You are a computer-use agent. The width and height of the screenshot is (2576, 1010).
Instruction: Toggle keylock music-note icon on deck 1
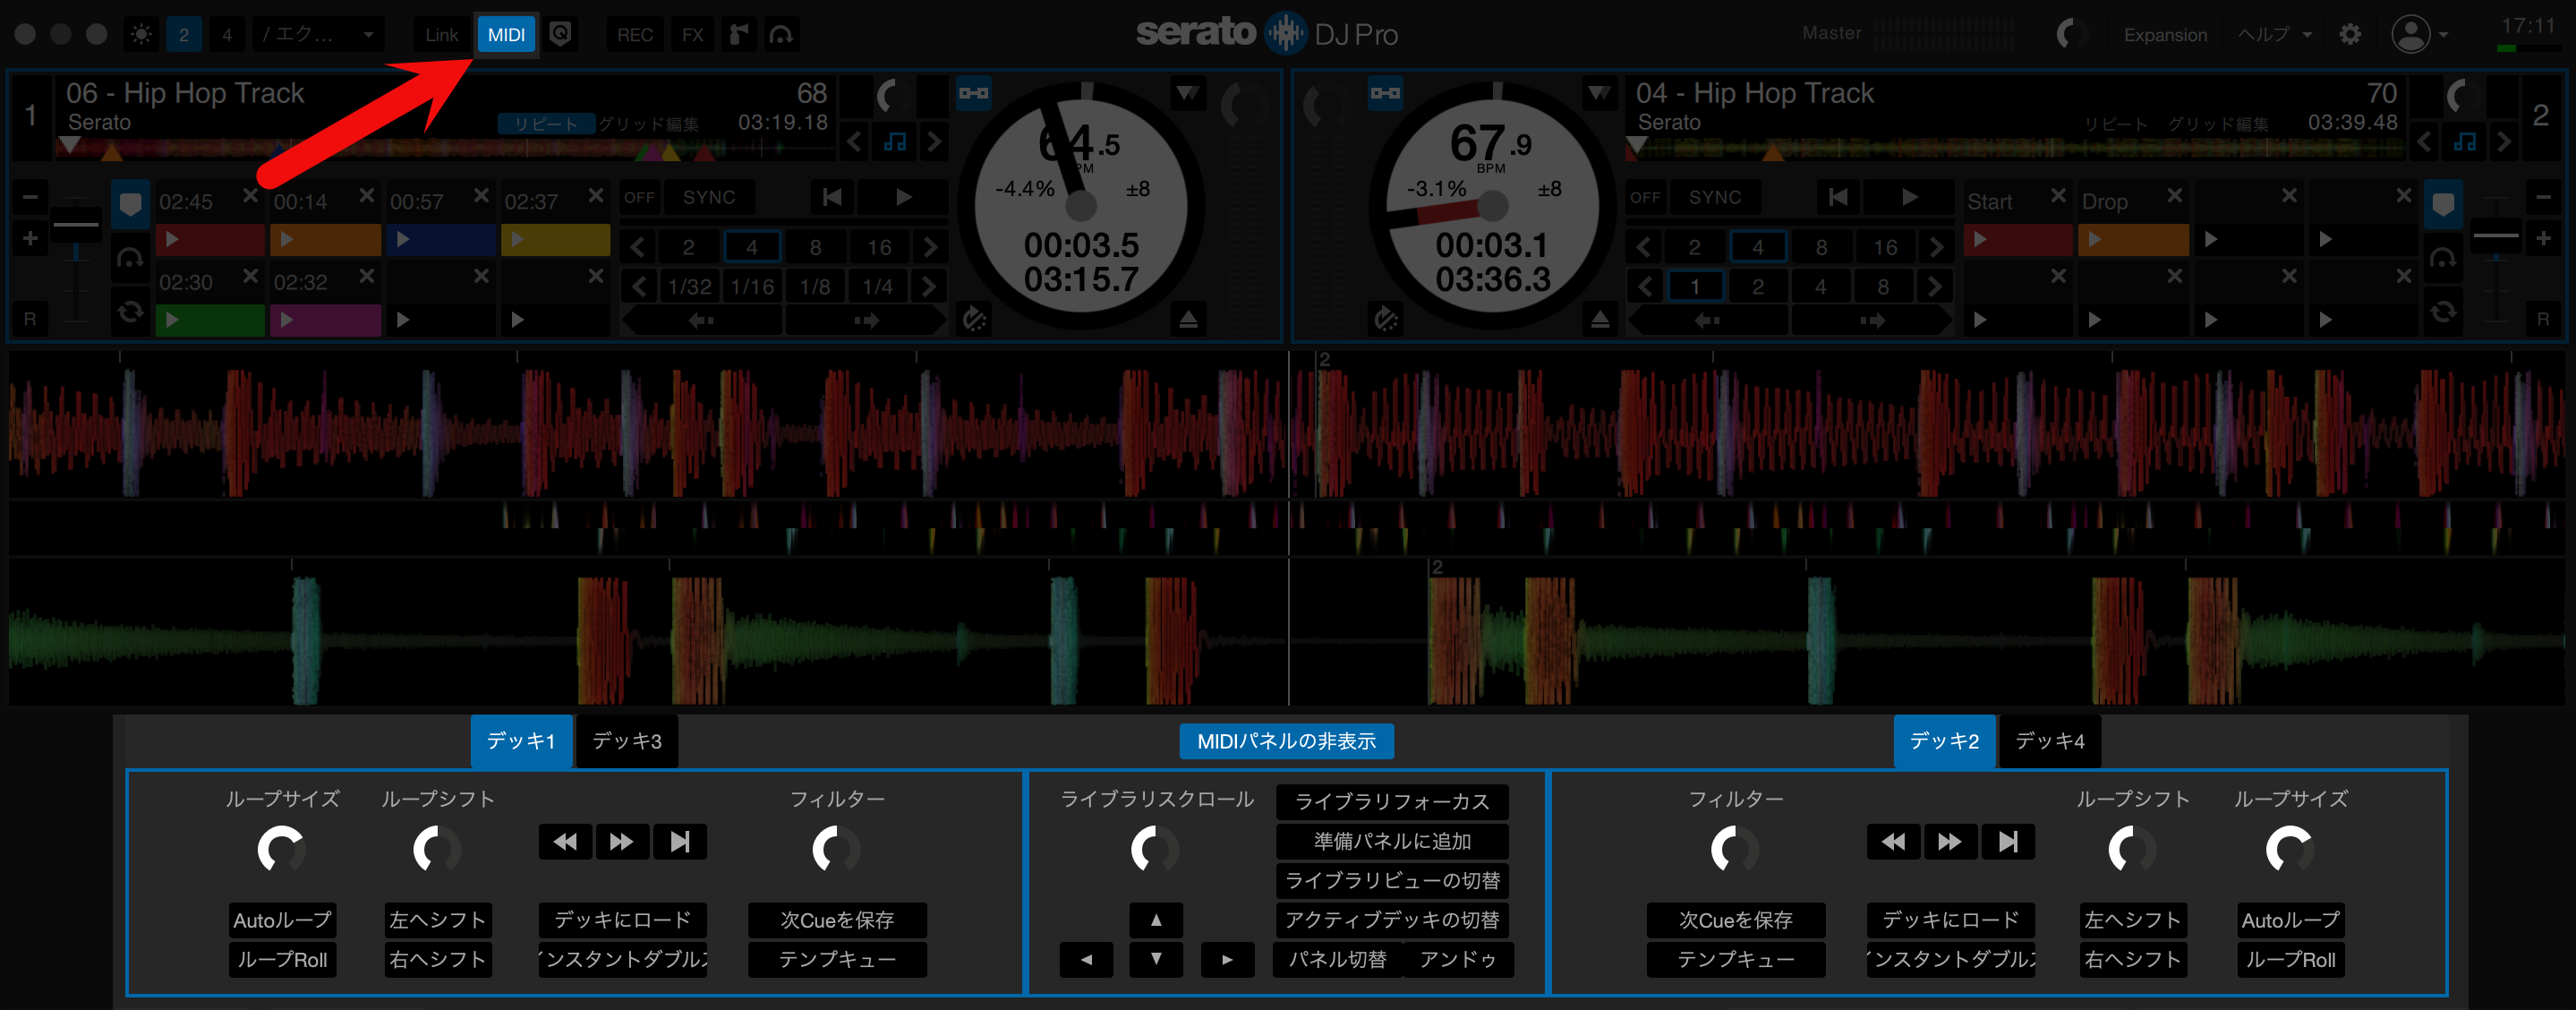(x=894, y=141)
